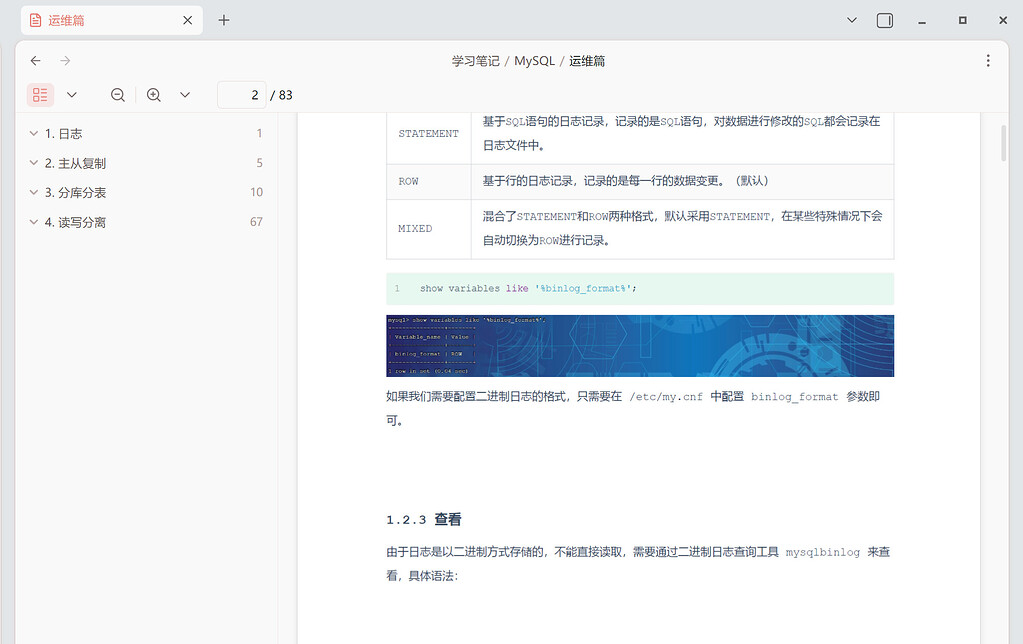Image resolution: width=1023 pixels, height=644 pixels.
Task: Collapse the 4. 读写分离 chapter
Action: coord(33,221)
